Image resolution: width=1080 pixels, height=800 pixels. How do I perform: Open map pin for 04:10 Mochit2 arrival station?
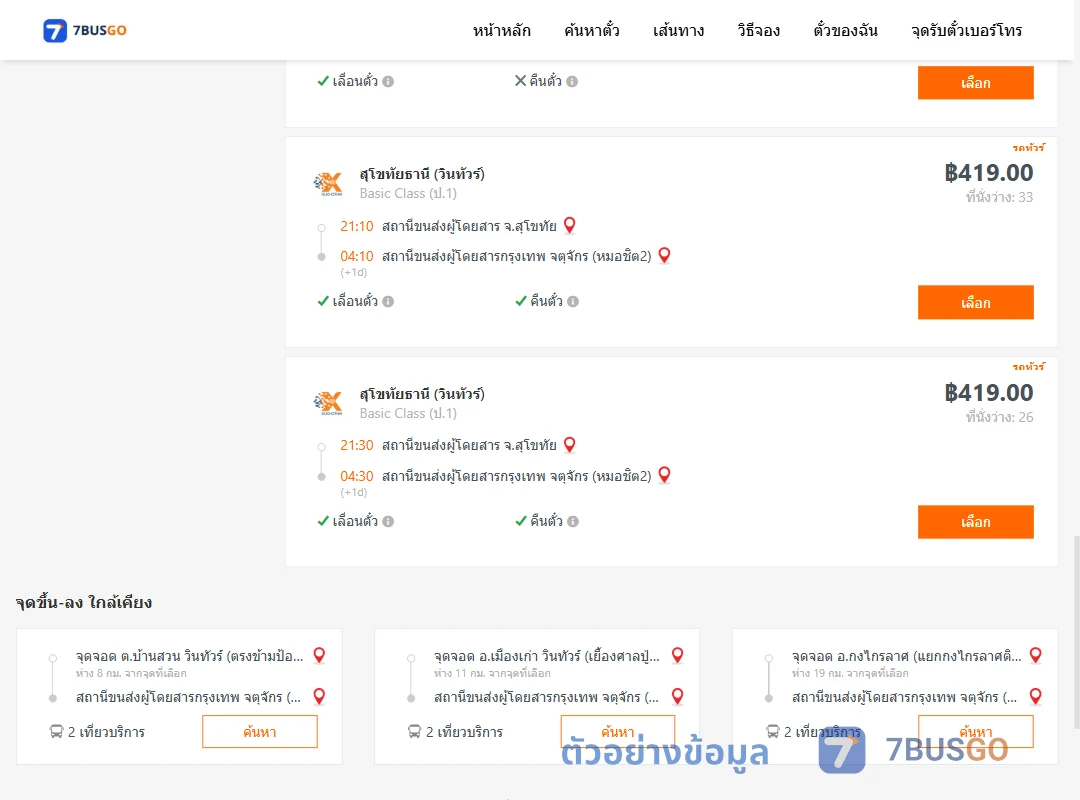pos(665,256)
